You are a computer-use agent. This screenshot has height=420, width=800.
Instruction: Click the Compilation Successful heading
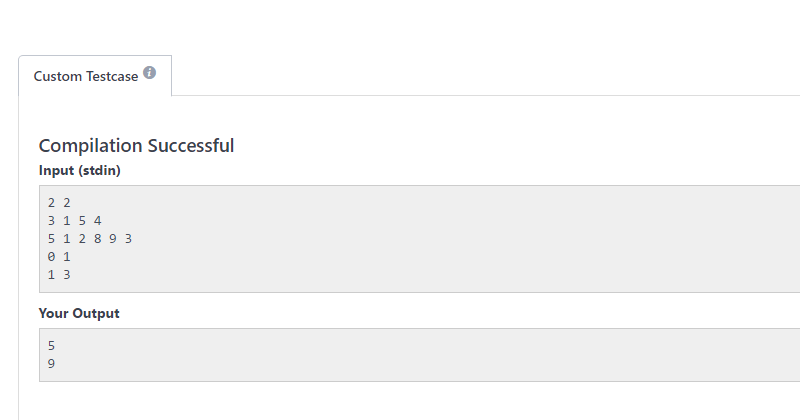pyautogui.click(x=136, y=145)
